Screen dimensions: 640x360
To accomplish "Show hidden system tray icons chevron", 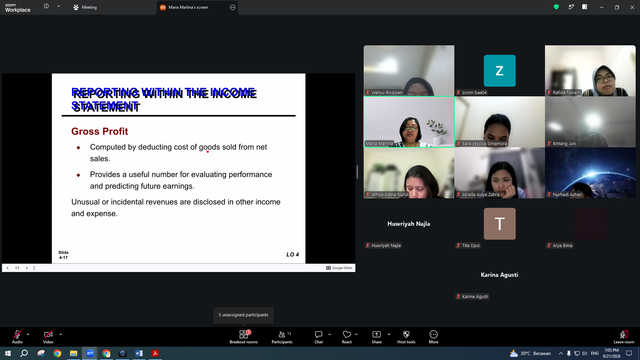I will tap(561, 353).
